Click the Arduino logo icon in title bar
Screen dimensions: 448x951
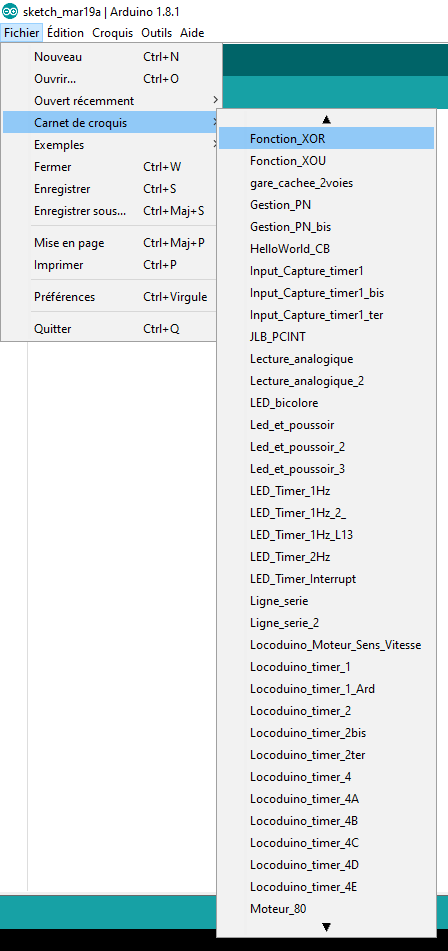[10, 12]
